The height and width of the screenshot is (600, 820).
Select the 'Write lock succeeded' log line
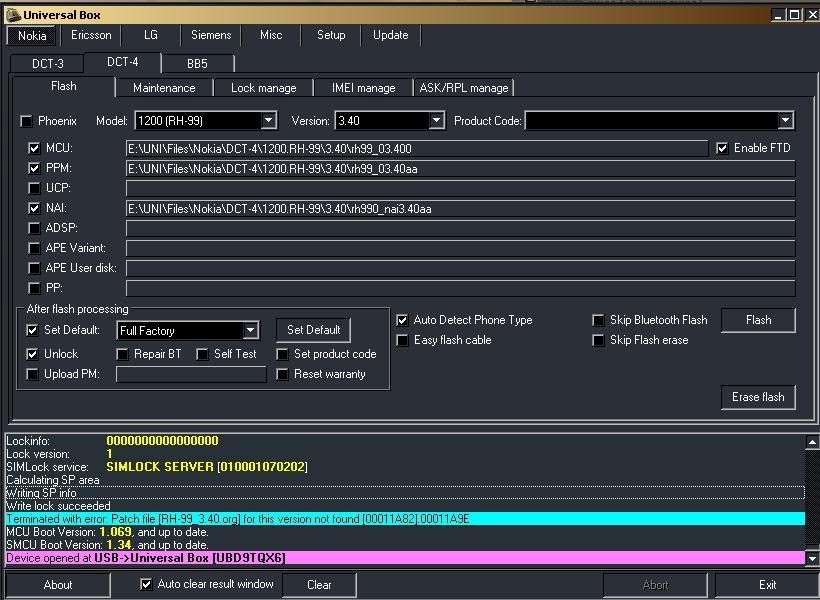(x=405, y=506)
